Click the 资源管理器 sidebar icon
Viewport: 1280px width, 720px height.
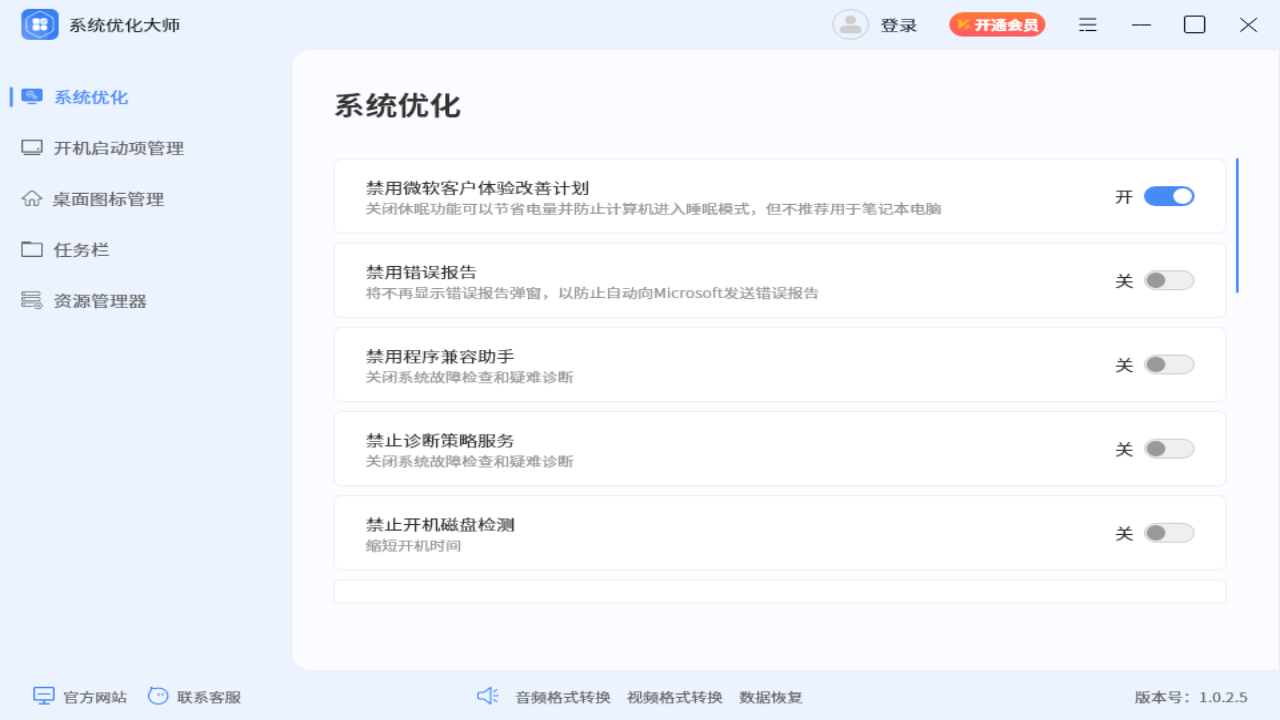point(30,300)
